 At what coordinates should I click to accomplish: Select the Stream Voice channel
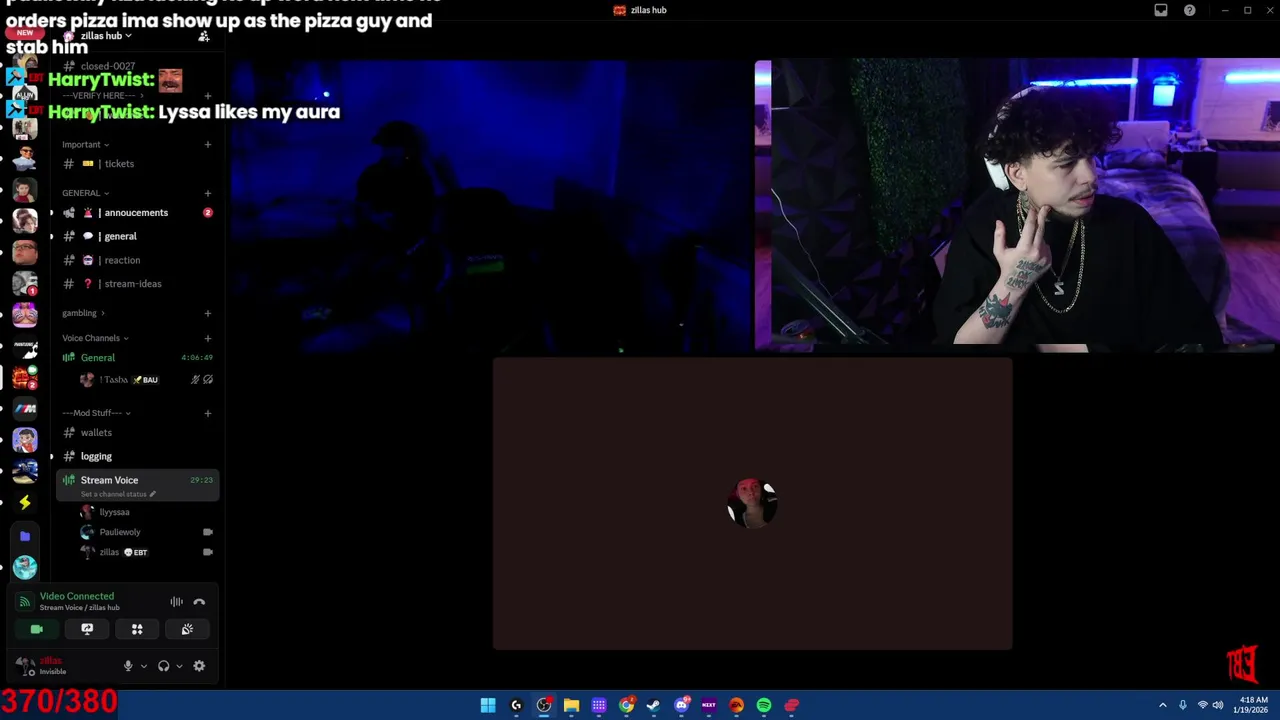tap(137, 485)
